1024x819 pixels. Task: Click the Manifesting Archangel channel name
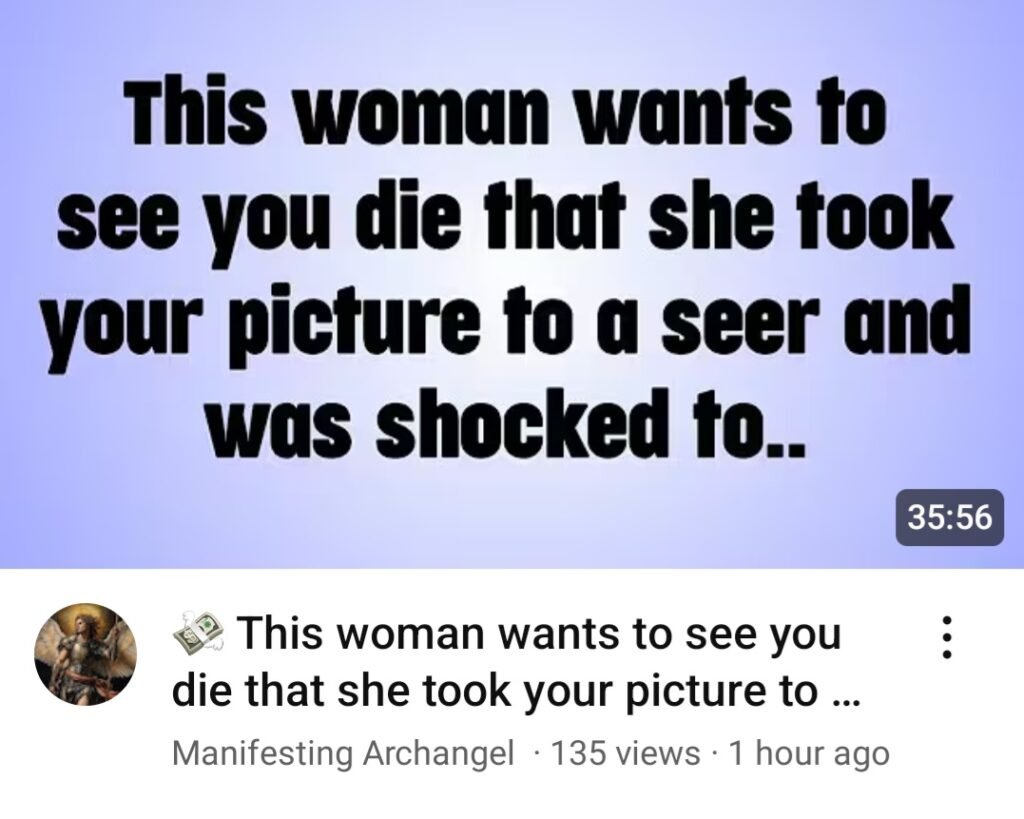click(x=343, y=753)
